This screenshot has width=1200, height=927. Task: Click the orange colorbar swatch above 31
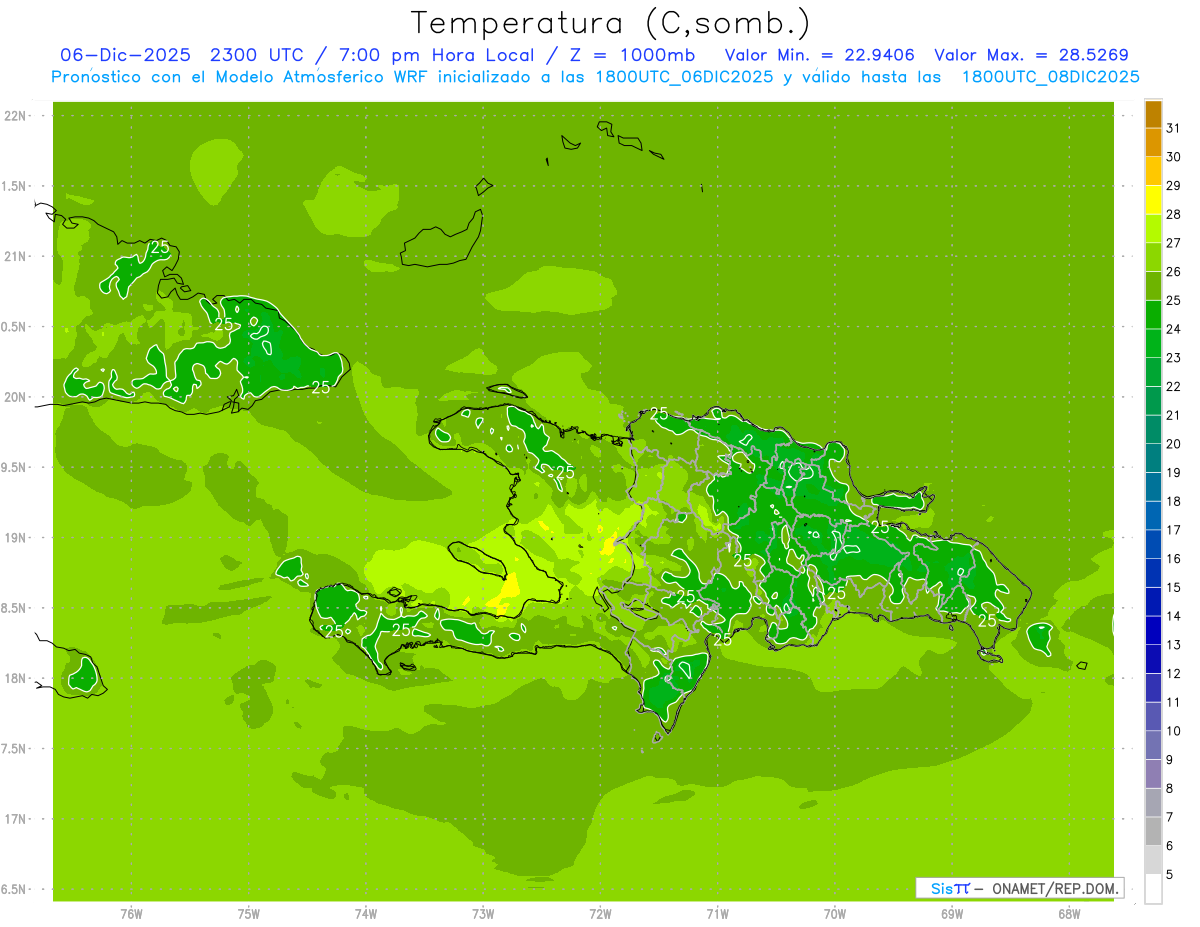(x=1153, y=114)
